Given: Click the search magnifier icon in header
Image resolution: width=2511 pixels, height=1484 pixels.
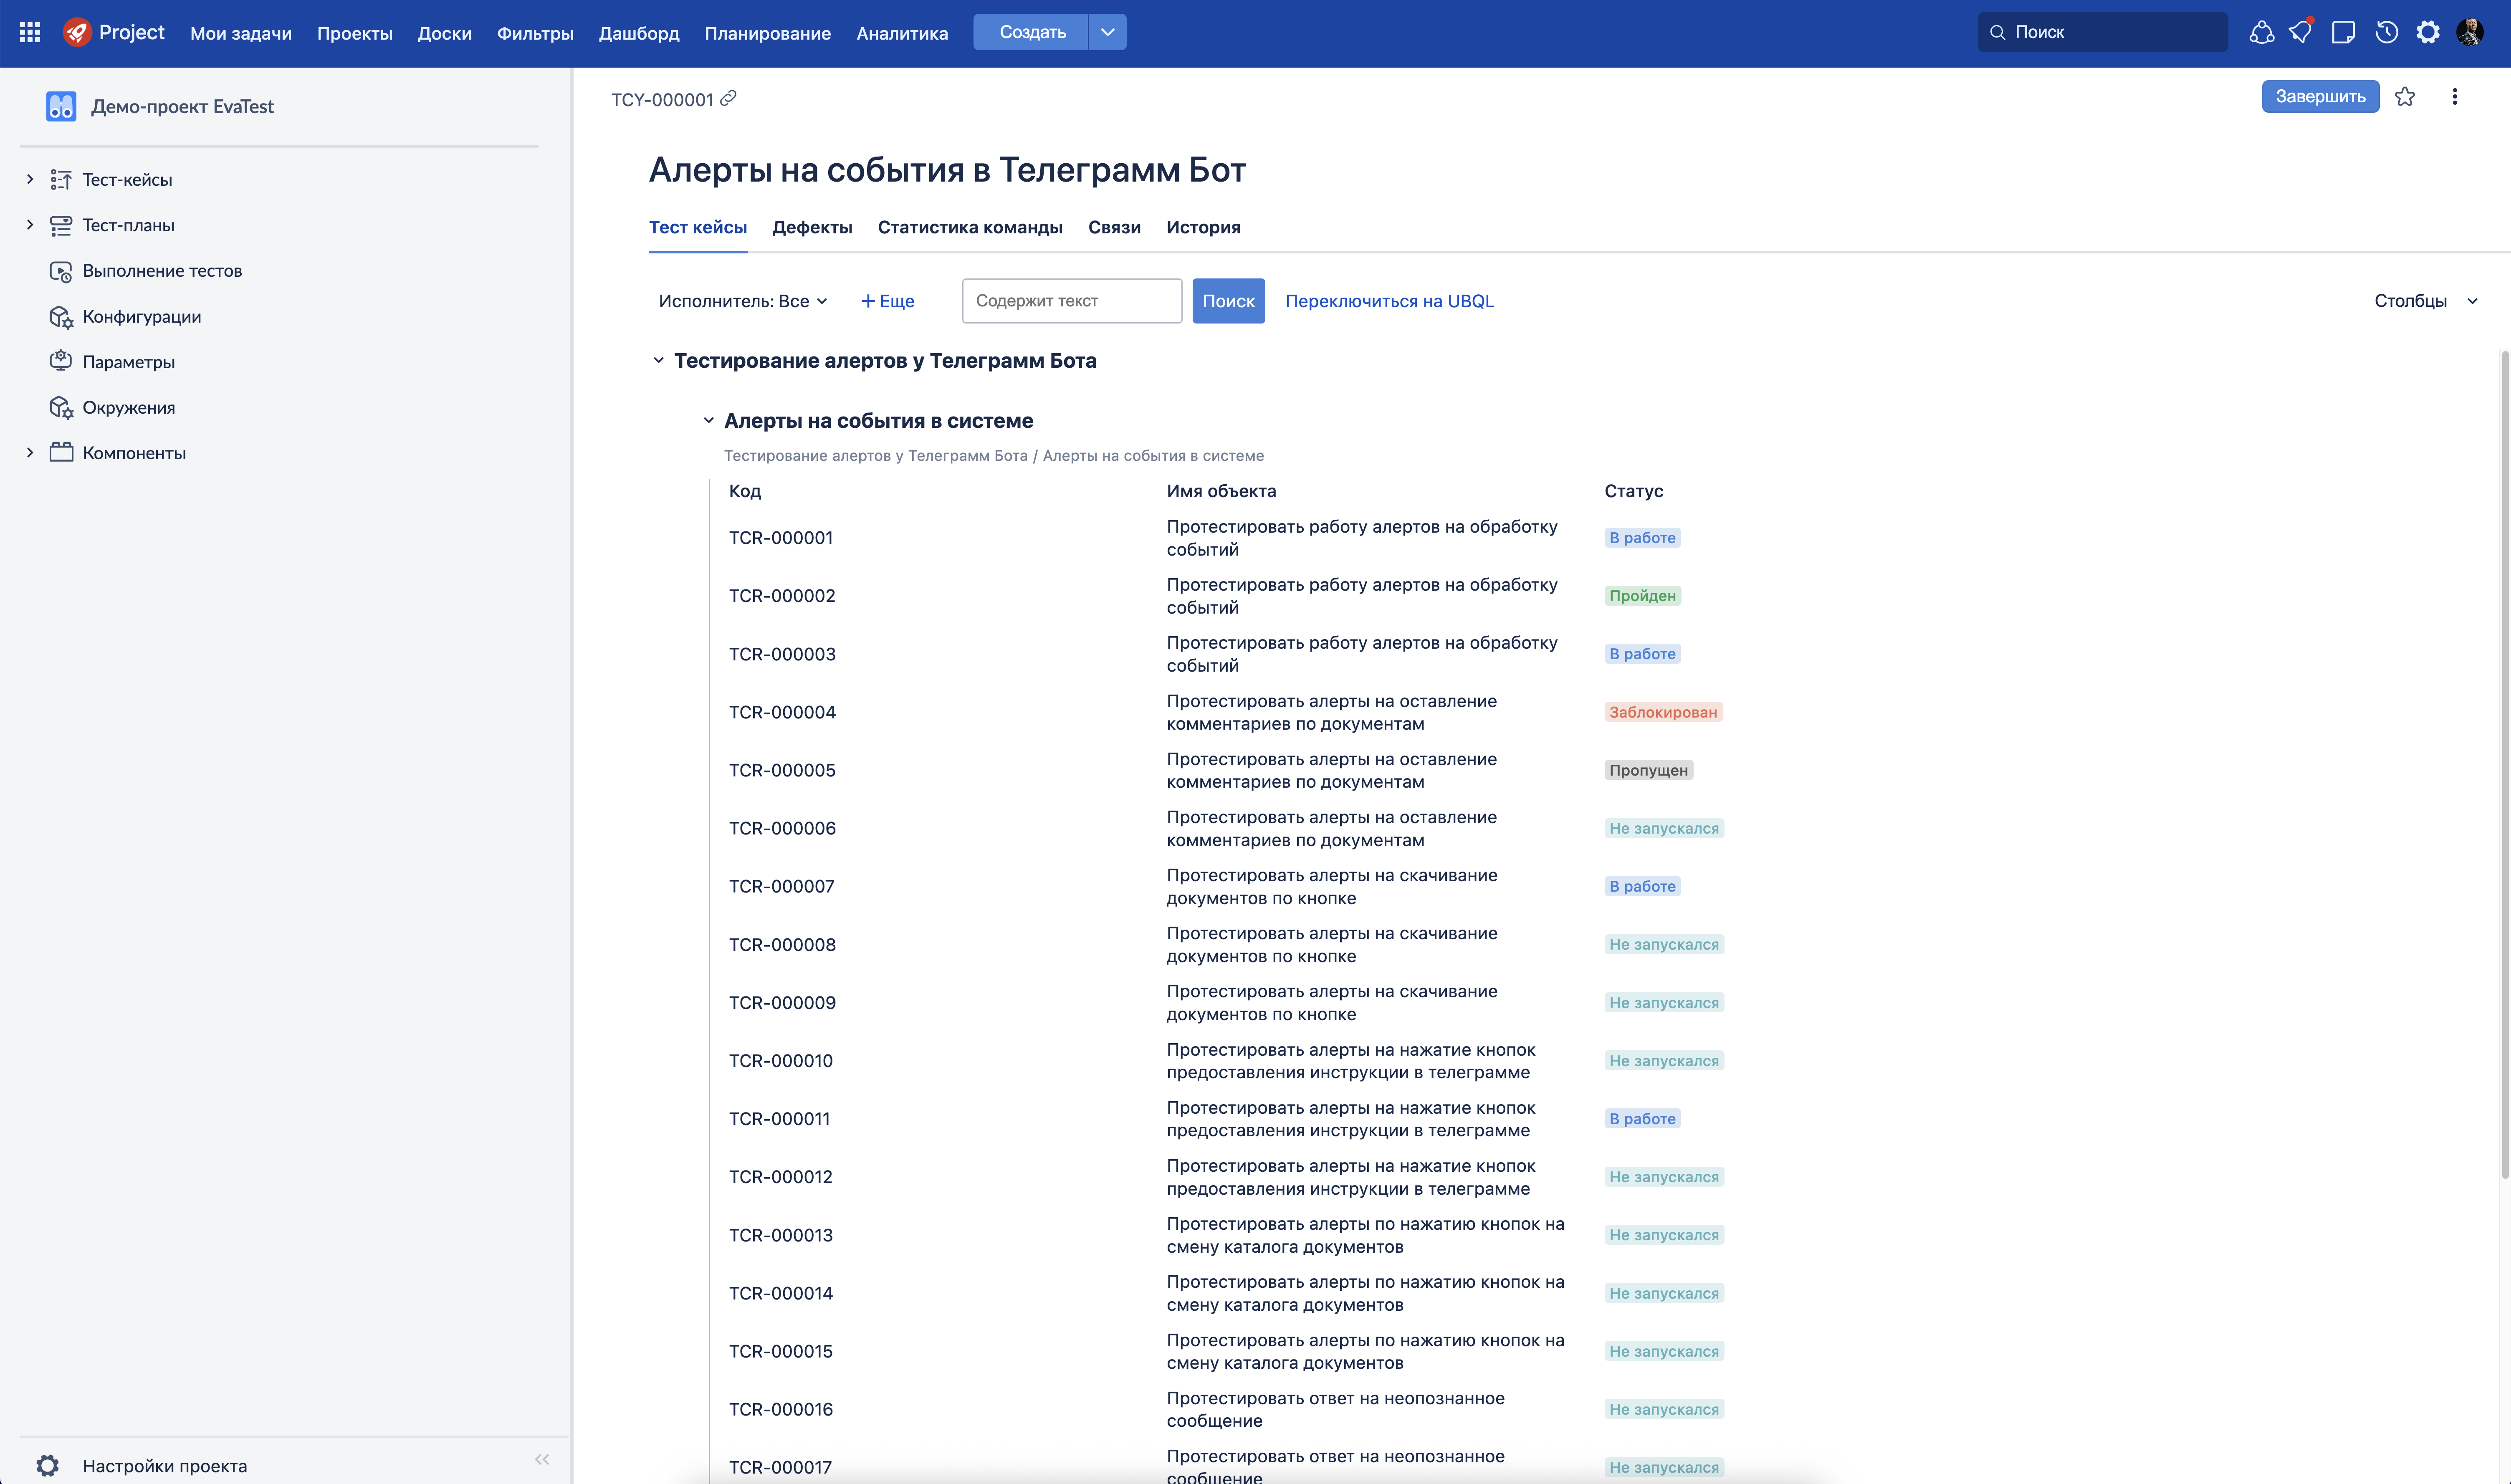Looking at the screenshot, I should point(1997,32).
